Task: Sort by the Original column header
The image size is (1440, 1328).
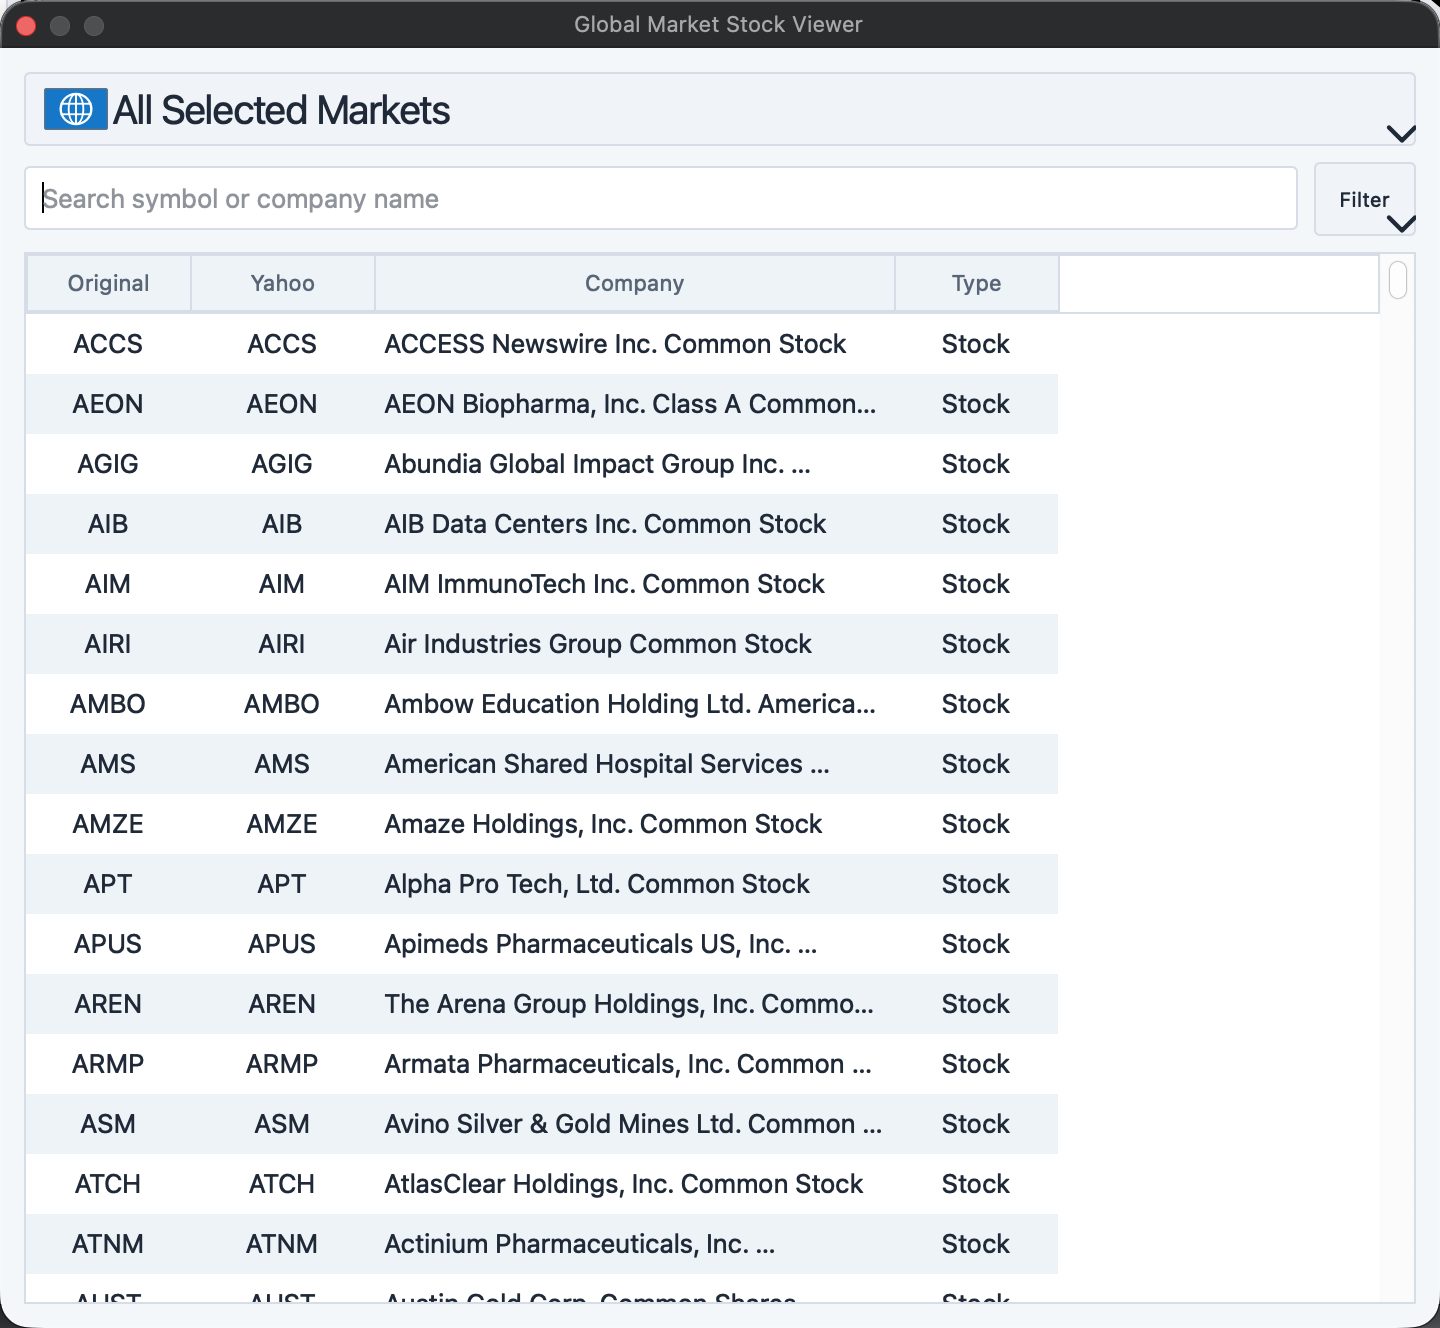Action: pos(108,283)
